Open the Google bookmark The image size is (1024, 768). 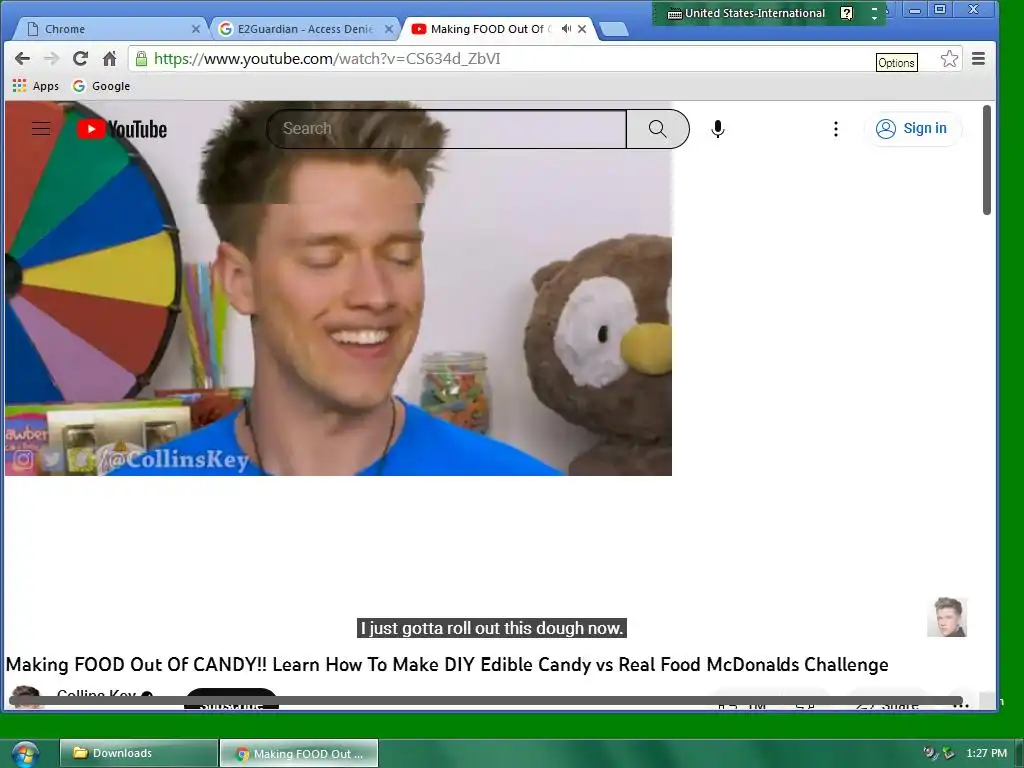(x=101, y=86)
